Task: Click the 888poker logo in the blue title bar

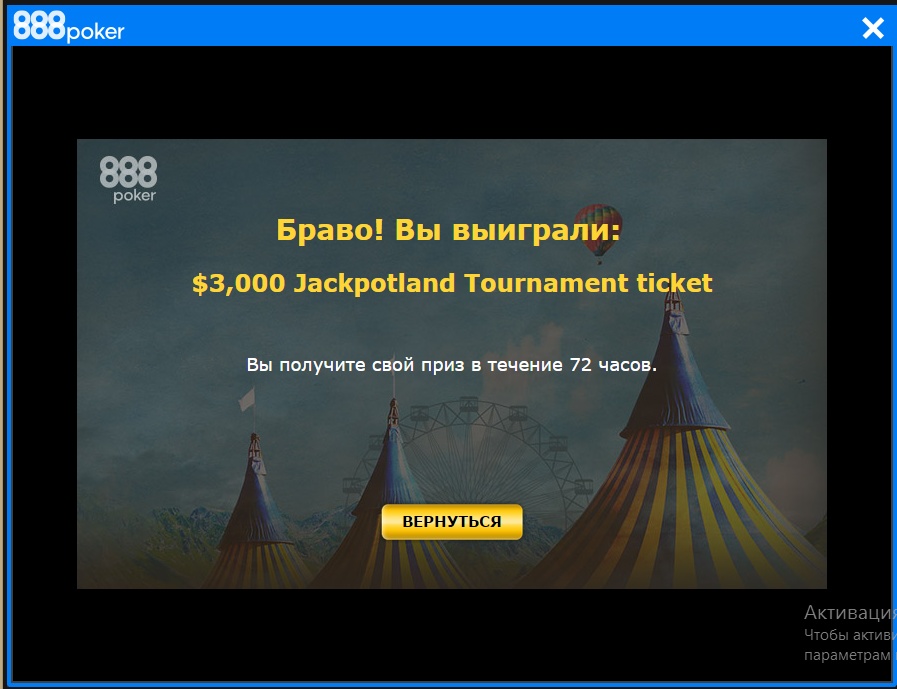Action: (69, 27)
